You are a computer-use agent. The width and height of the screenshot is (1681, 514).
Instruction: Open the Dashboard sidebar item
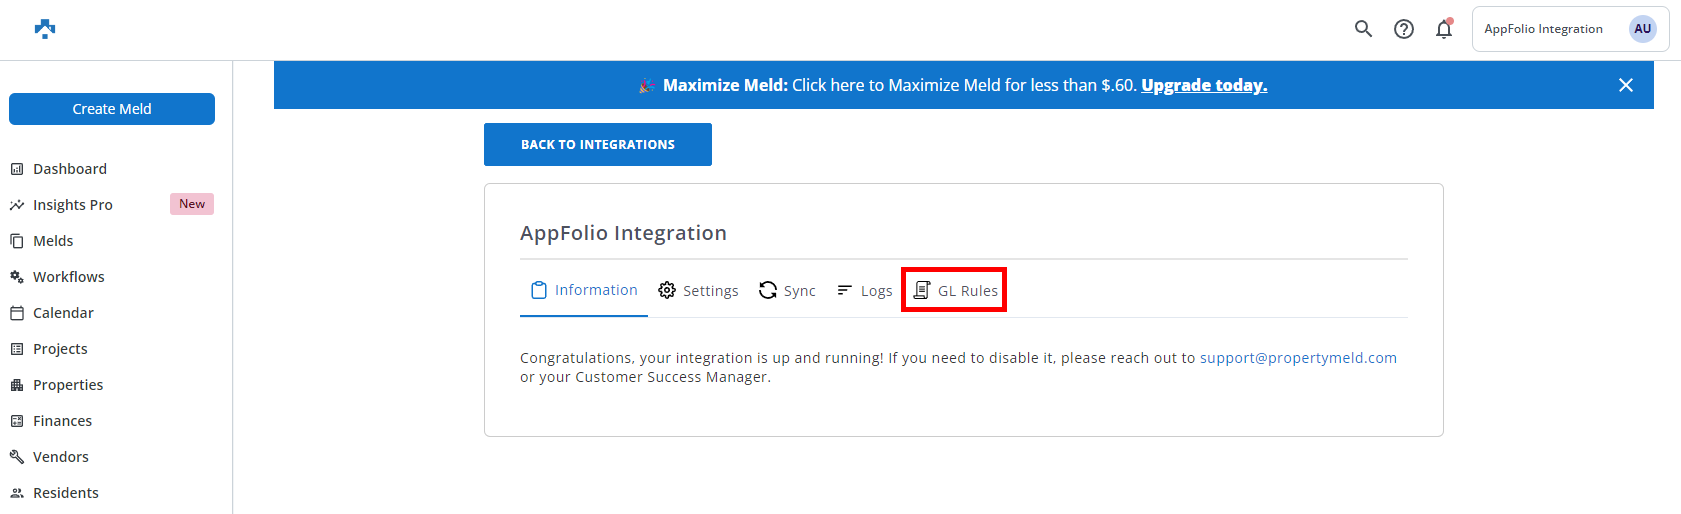70,169
